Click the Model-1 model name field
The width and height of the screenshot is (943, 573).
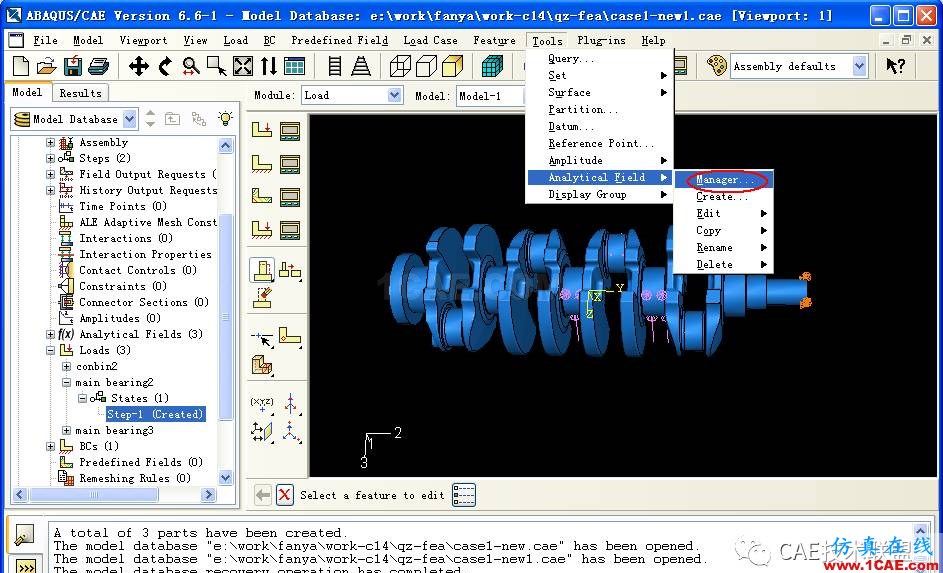pos(490,96)
